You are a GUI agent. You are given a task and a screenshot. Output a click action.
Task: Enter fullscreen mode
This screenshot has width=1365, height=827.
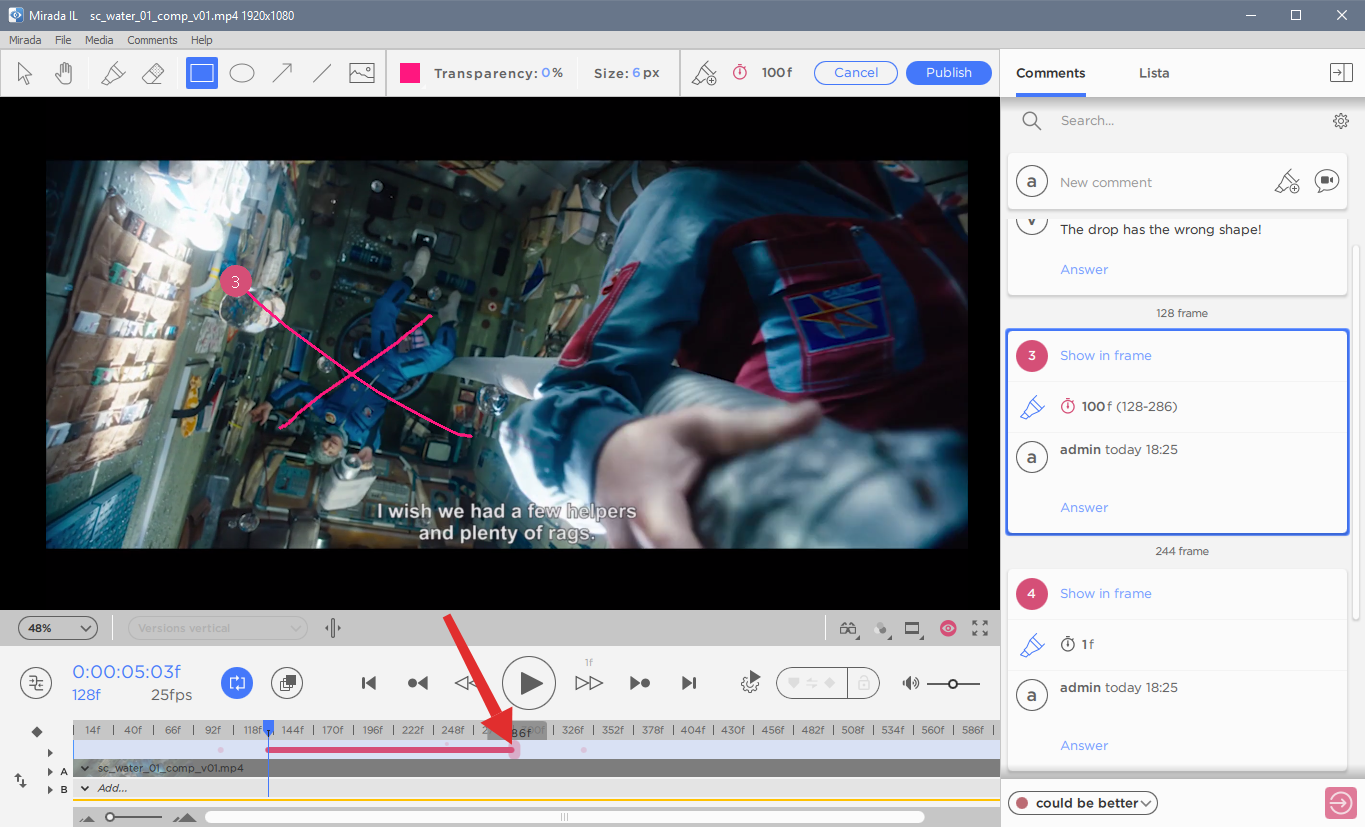980,628
